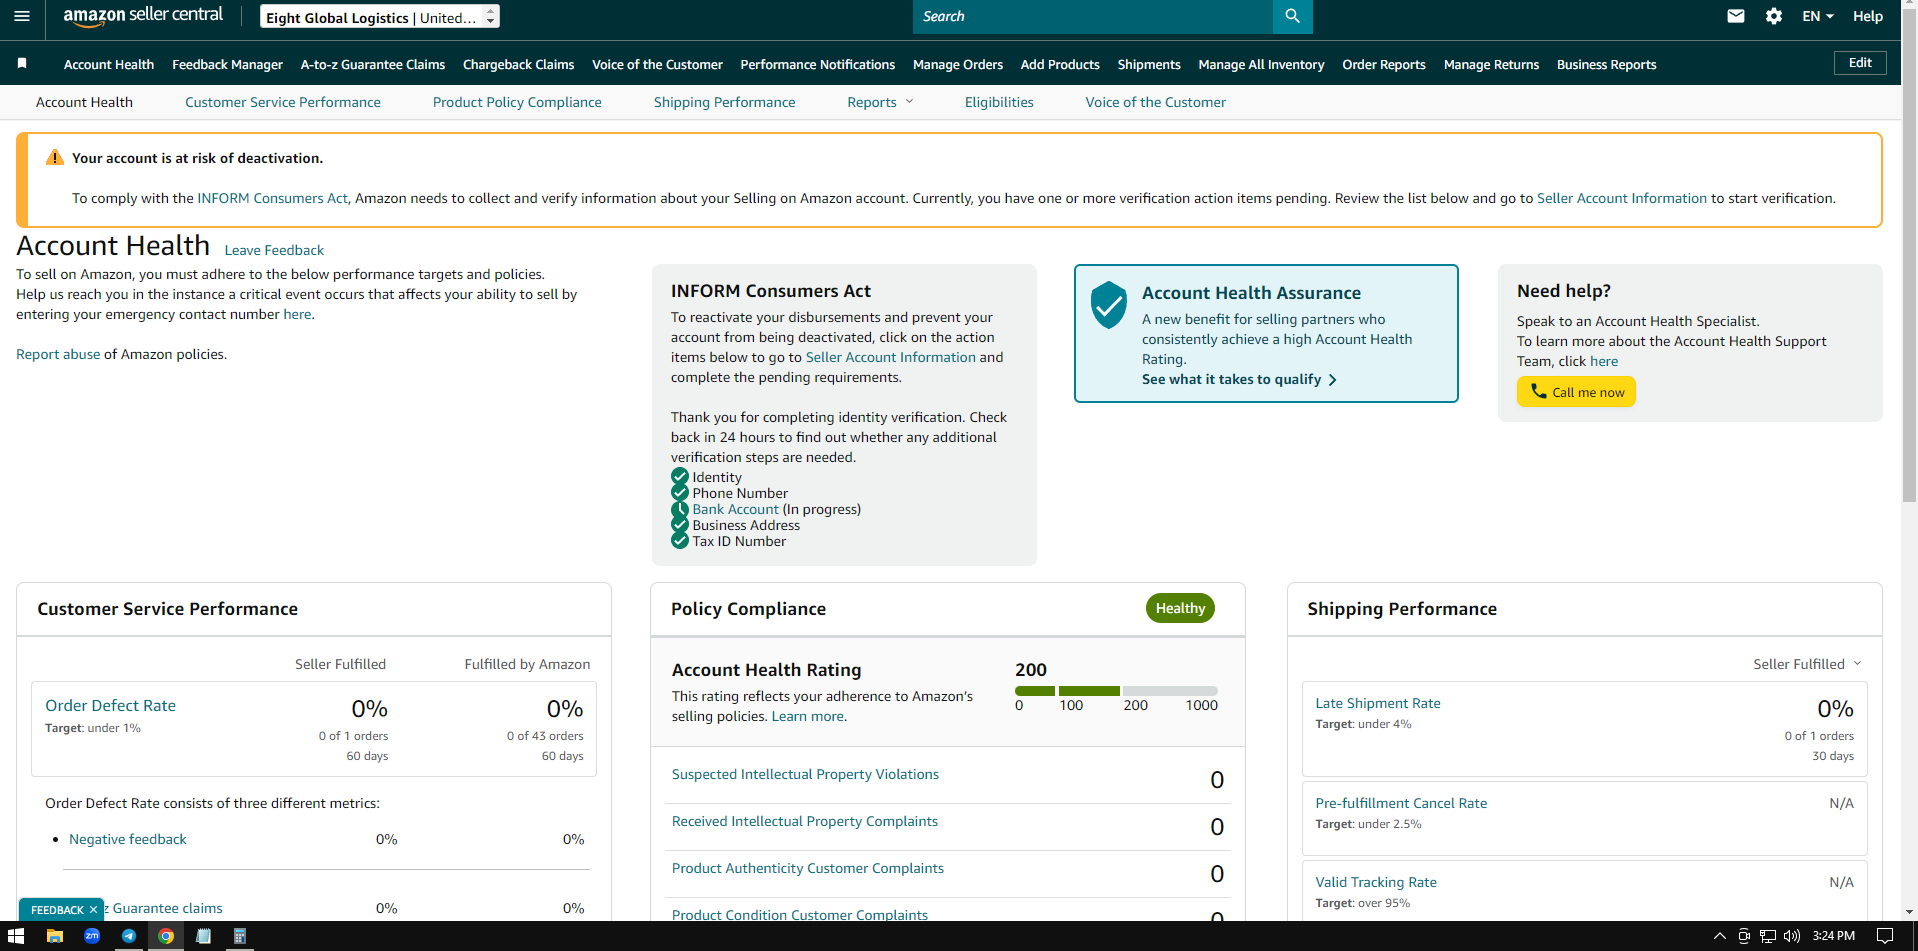Click See what it takes to qualify
1918x951 pixels.
pyautogui.click(x=1239, y=379)
